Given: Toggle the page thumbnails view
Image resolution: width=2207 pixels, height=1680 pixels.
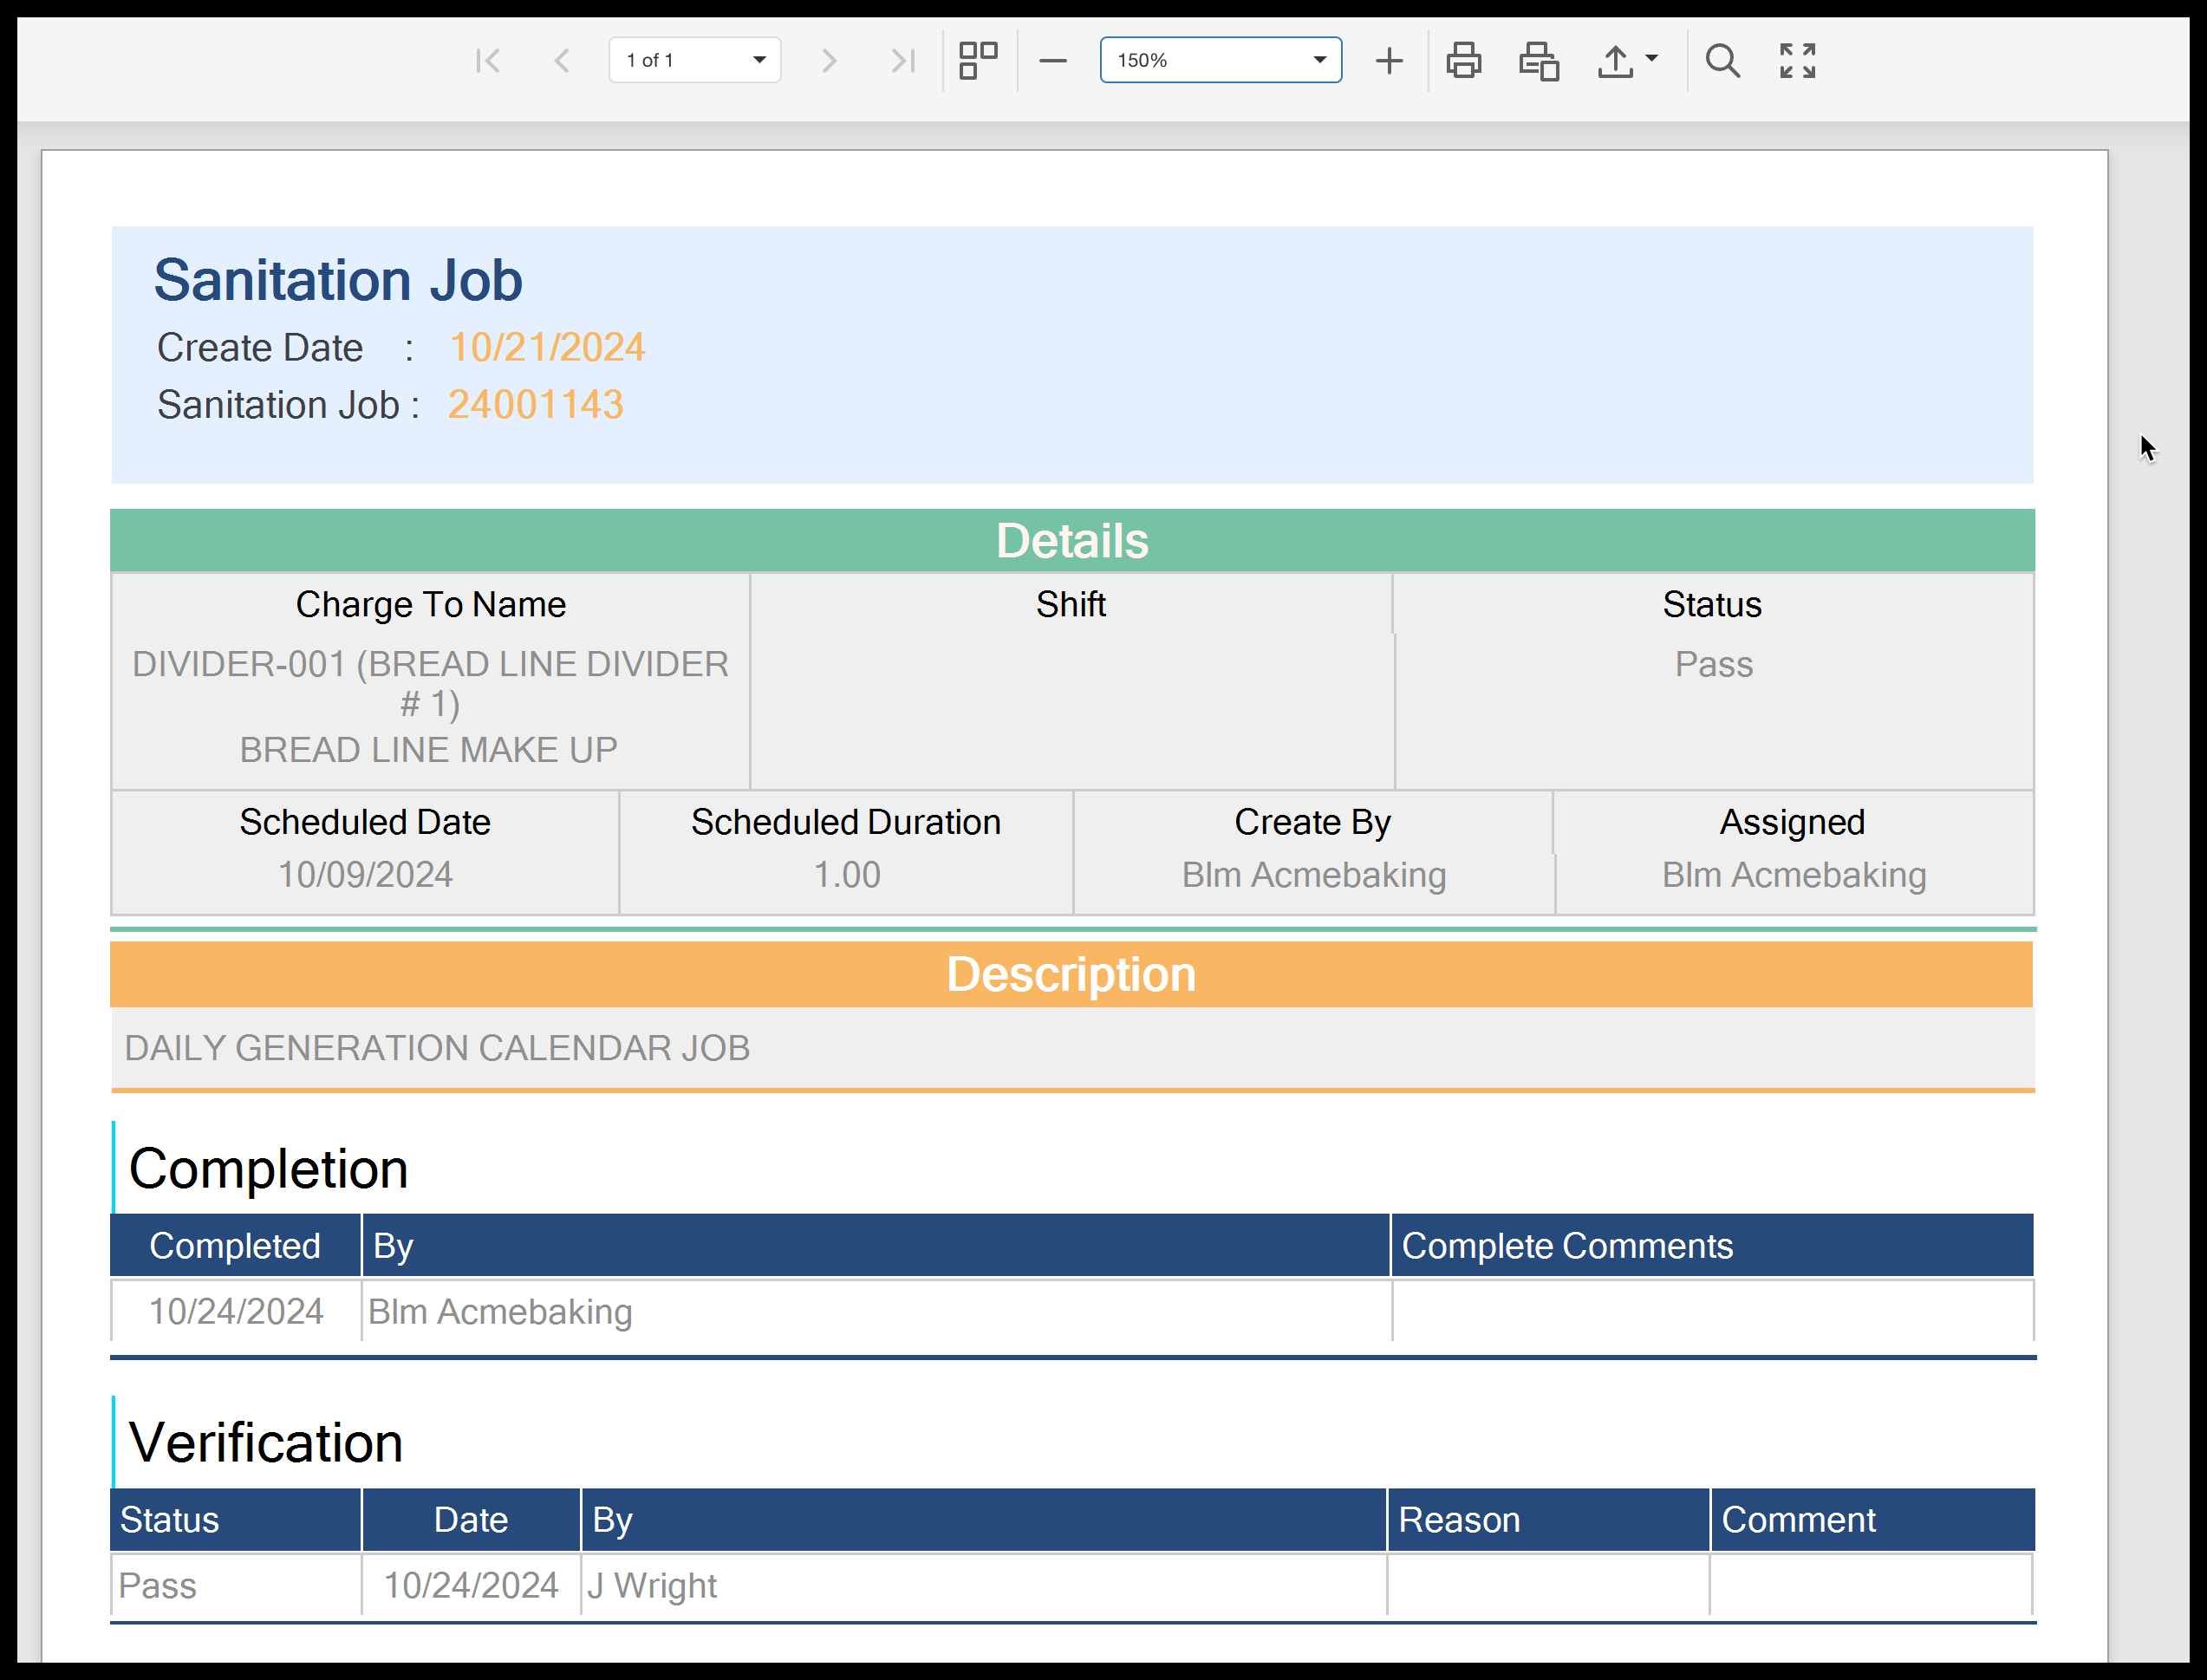Looking at the screenshot, I should 978,61.
